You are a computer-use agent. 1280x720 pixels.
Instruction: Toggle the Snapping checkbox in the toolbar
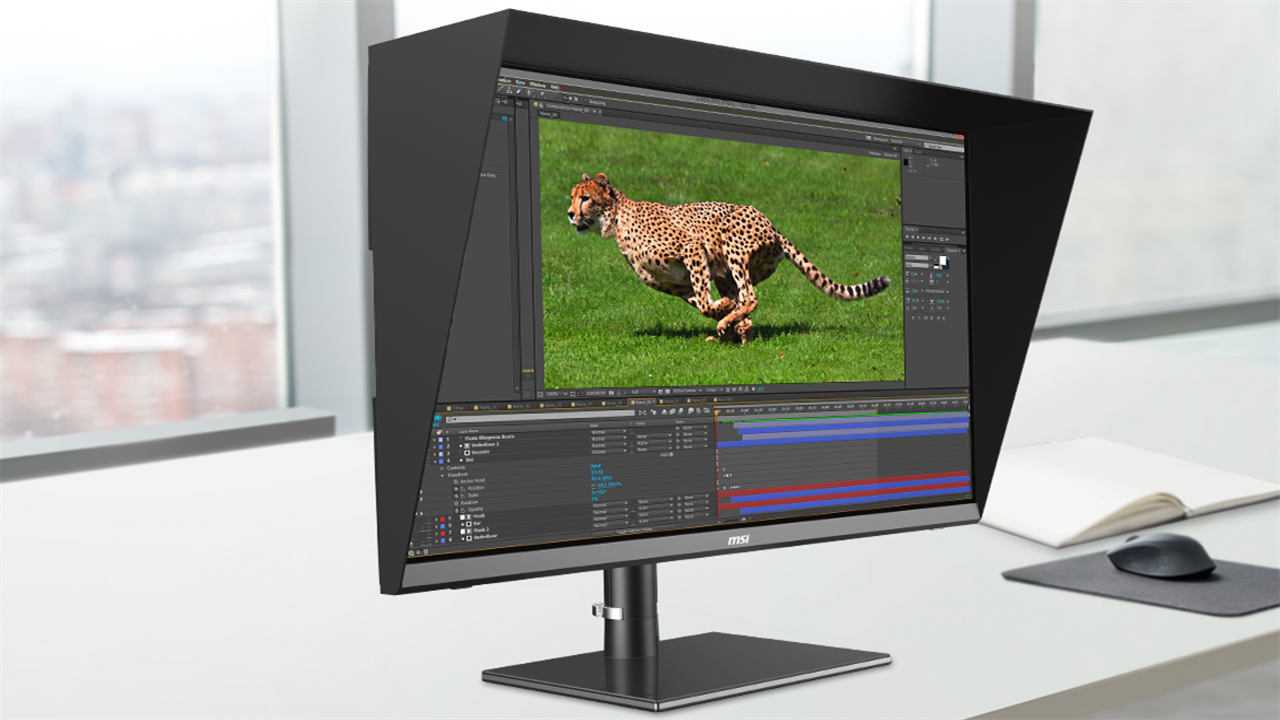pyautogui.click(x=586, y=100)
